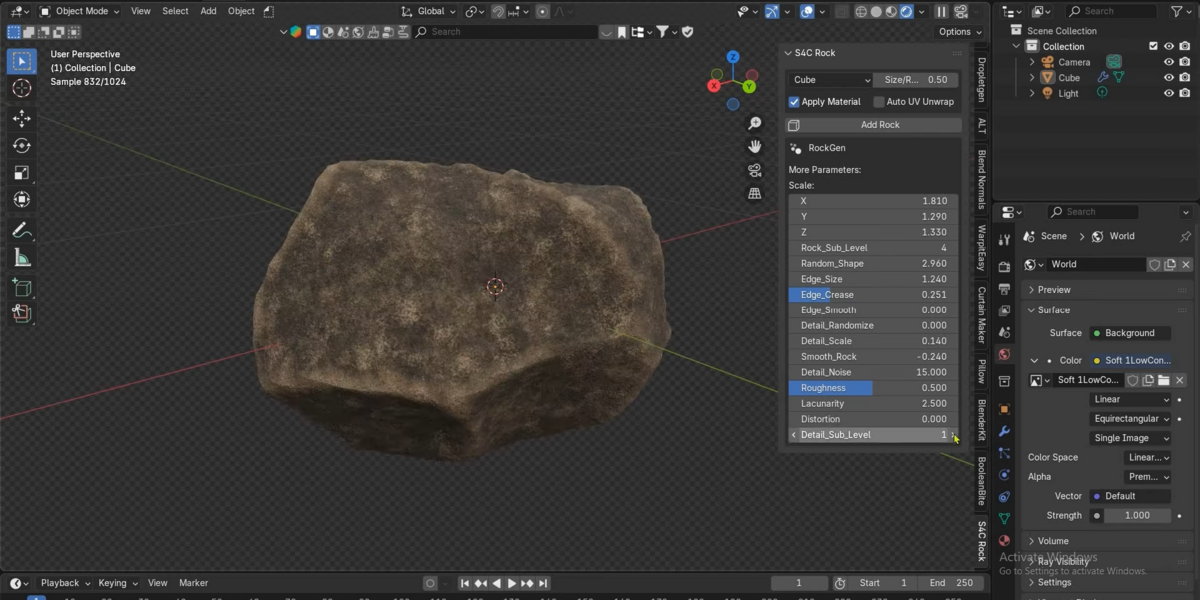Select the Rotate tool in the toolbar
1200x600 pixels.
(x=21, y=146)
